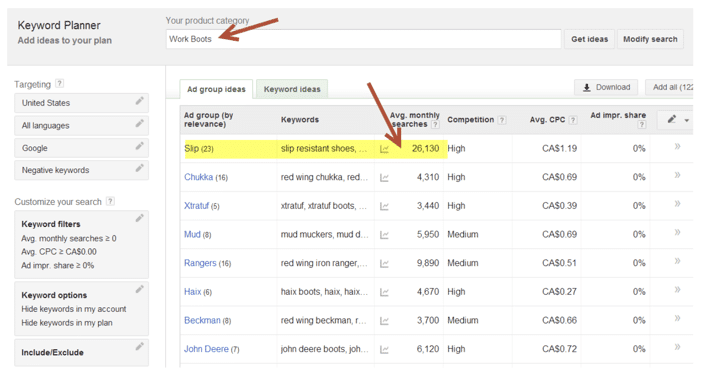
Task: Click the 26,130 monthly searches value
Action: [425, 148]
